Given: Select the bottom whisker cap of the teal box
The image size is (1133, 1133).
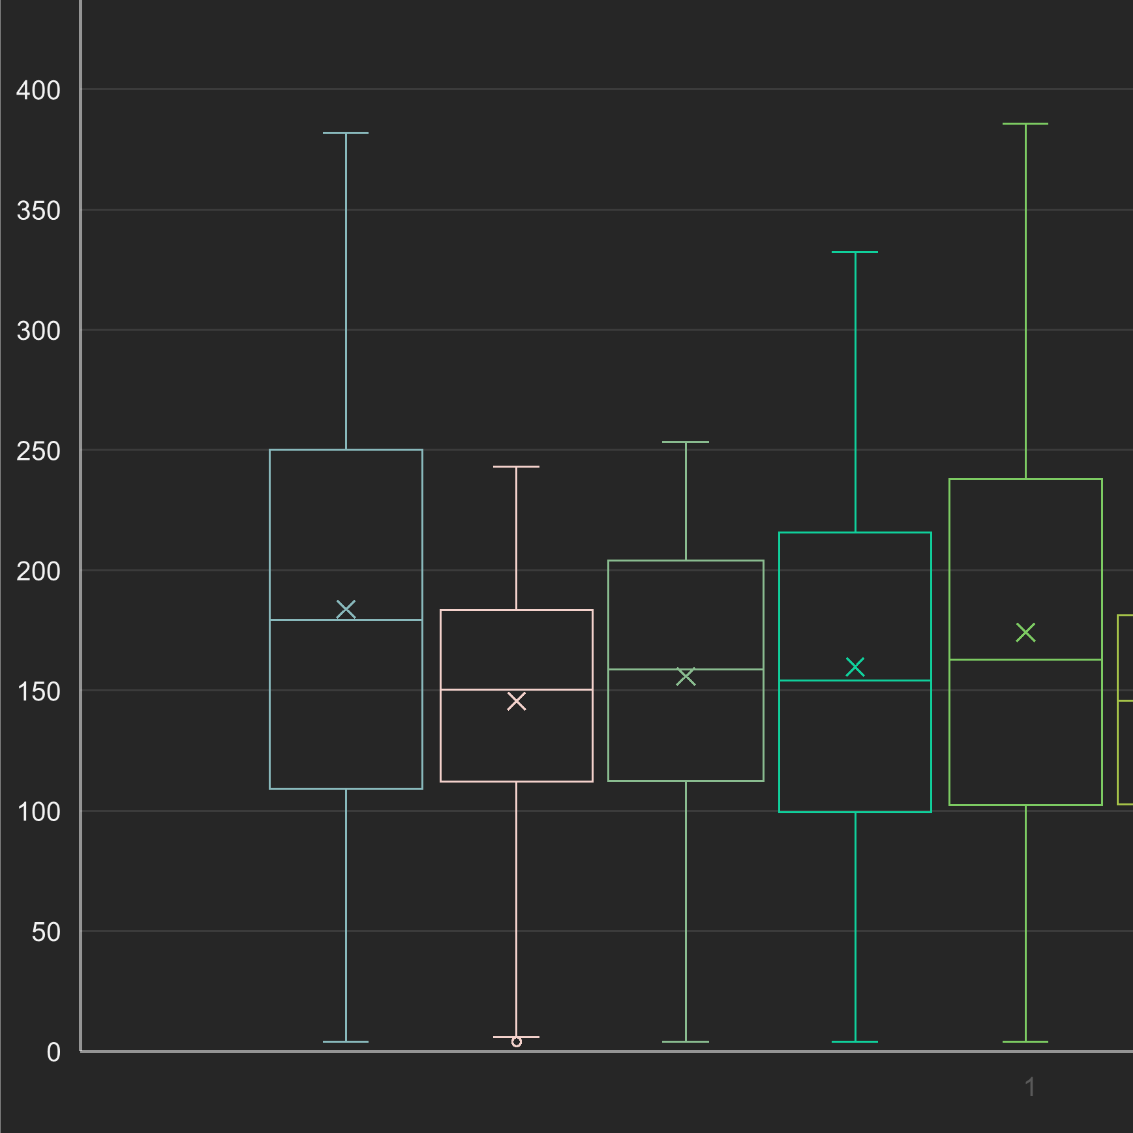Looking at the screenshot, I should click(x=855, y=1042).
